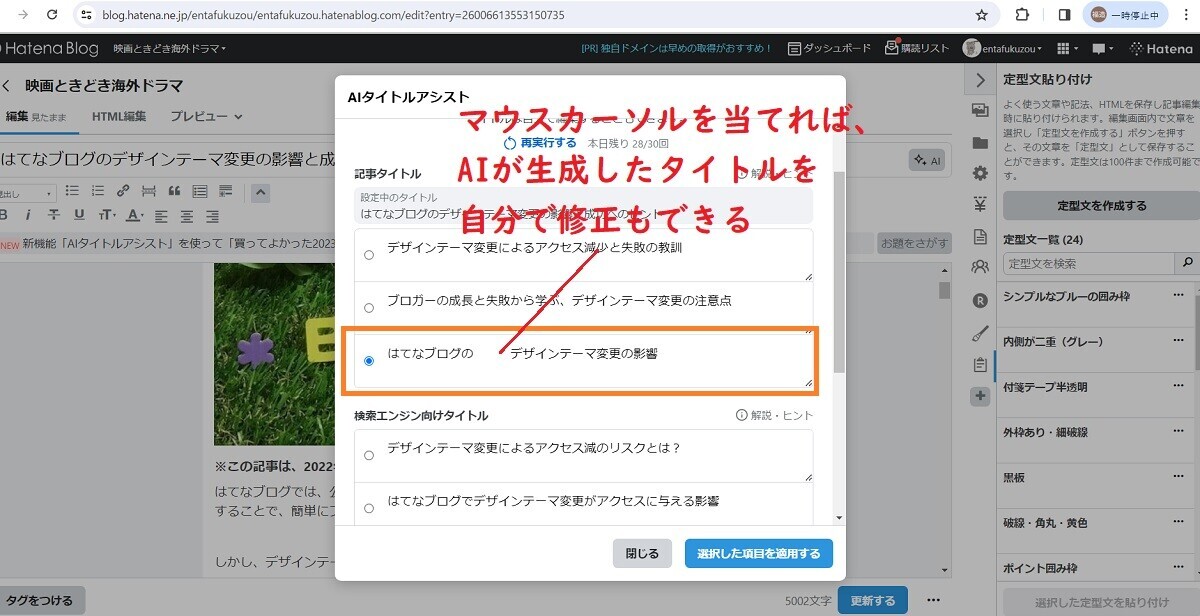Open the 見出し heading style dropdown

coord(28,191)
